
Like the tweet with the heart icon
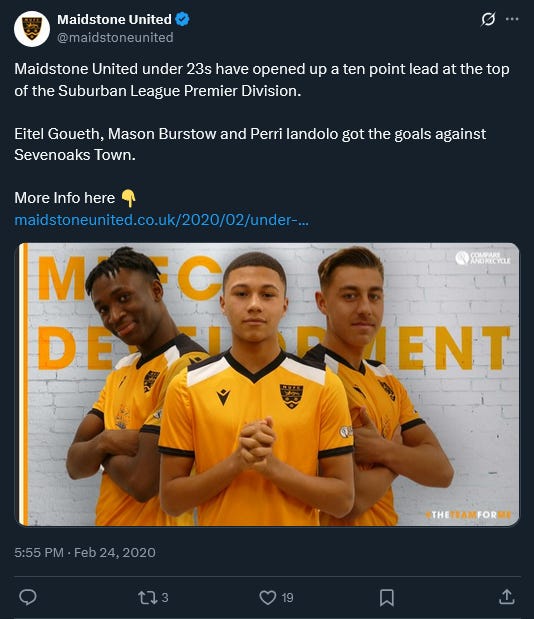(268, 597)
